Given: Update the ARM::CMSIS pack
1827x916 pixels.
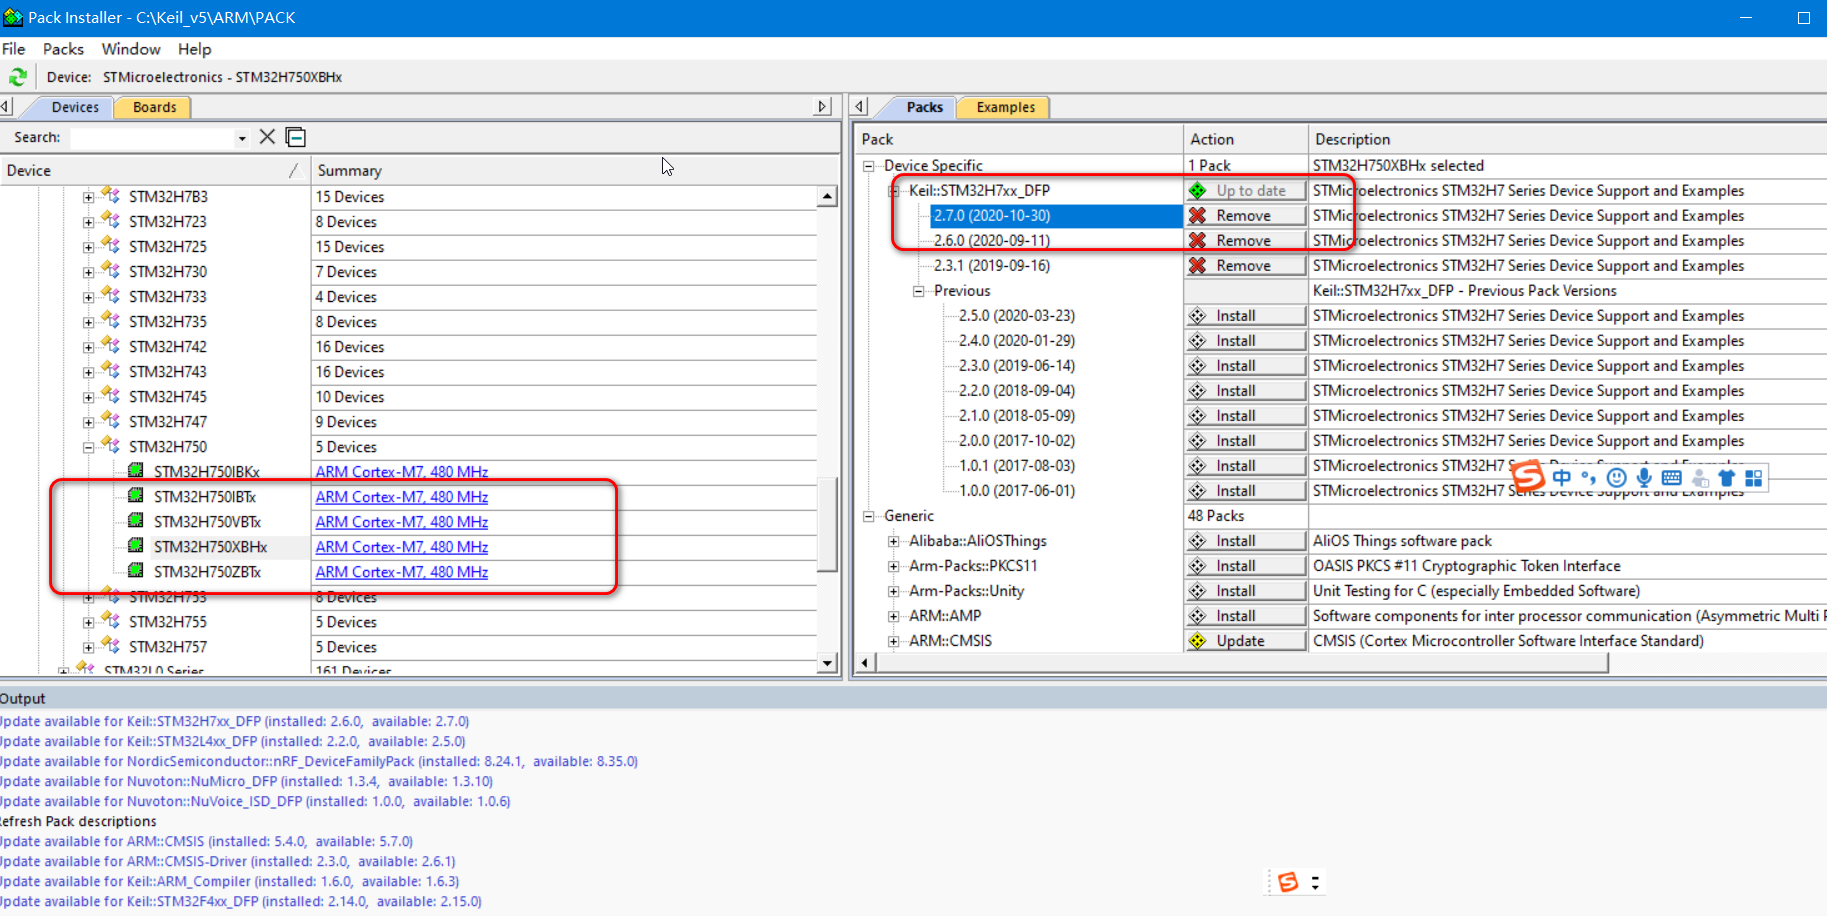Looking at the screenshot, I should [x=1246, y=640].
